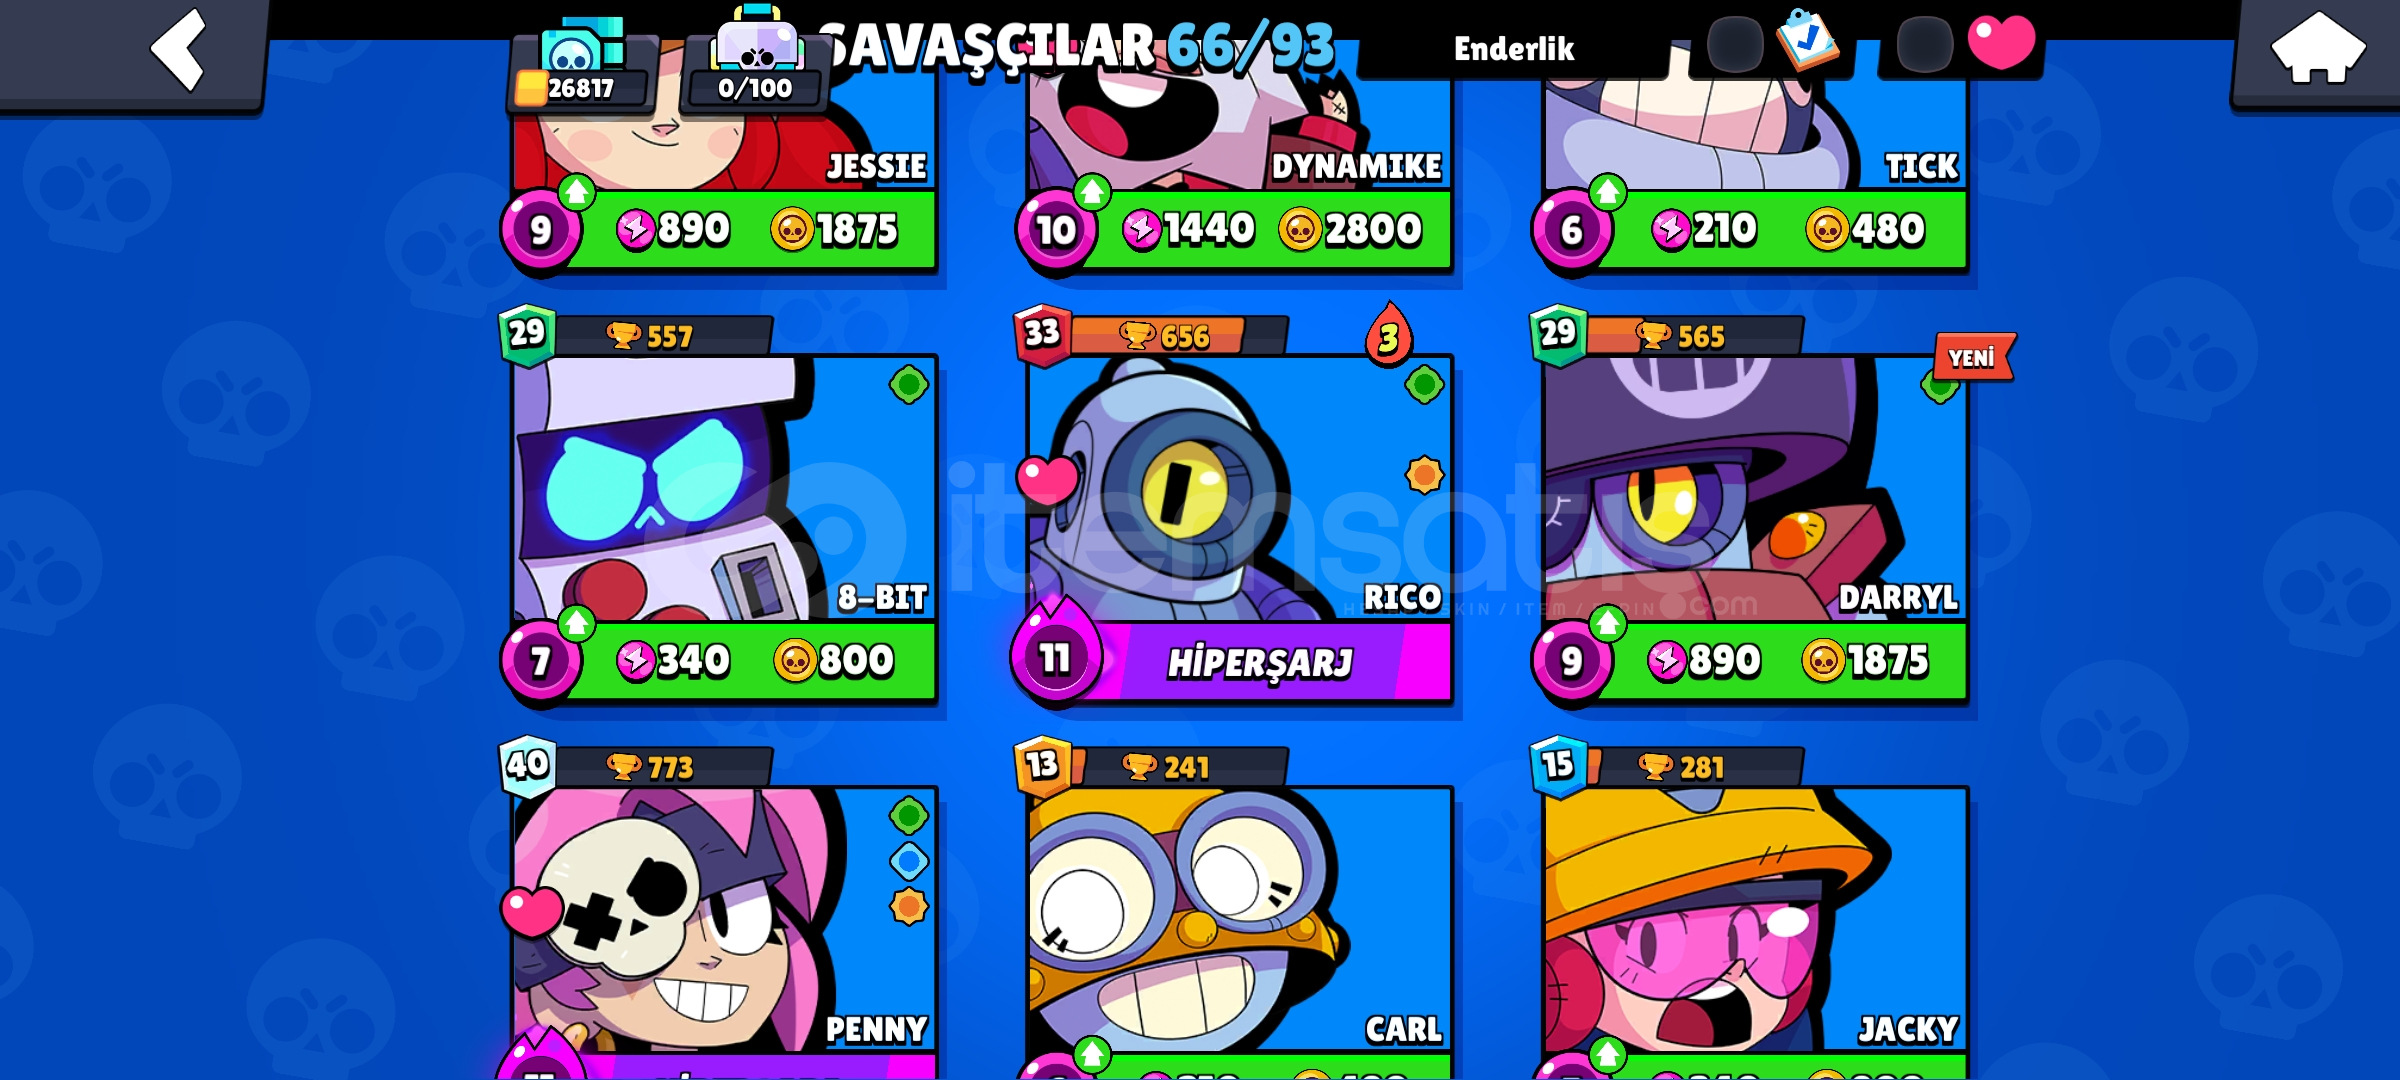Open the Enderlik sort order dropdown
Viewport: 2400px width, 1080px height.
(1513, 48)
